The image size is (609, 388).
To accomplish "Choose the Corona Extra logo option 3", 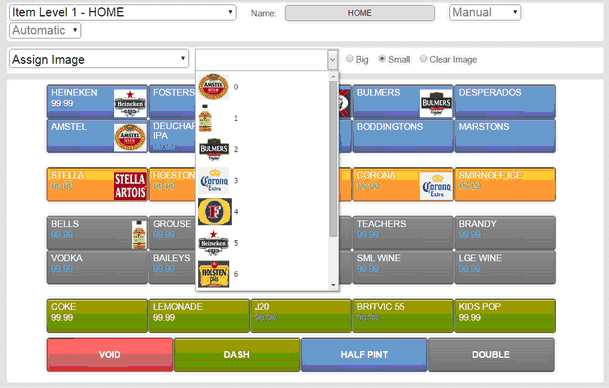I will tap(213, 181).
